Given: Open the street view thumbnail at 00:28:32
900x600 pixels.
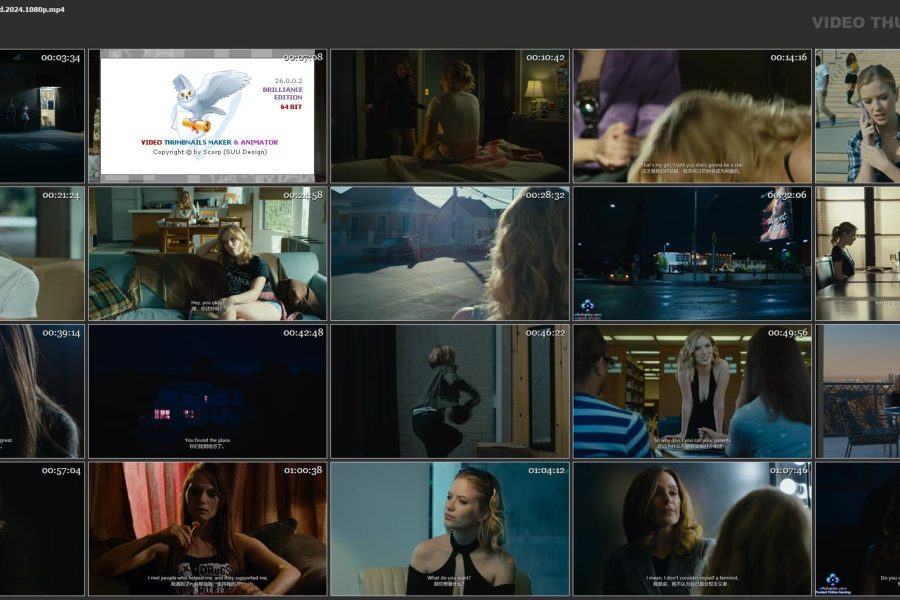Looking at the screenshot, I should (450, 253).
